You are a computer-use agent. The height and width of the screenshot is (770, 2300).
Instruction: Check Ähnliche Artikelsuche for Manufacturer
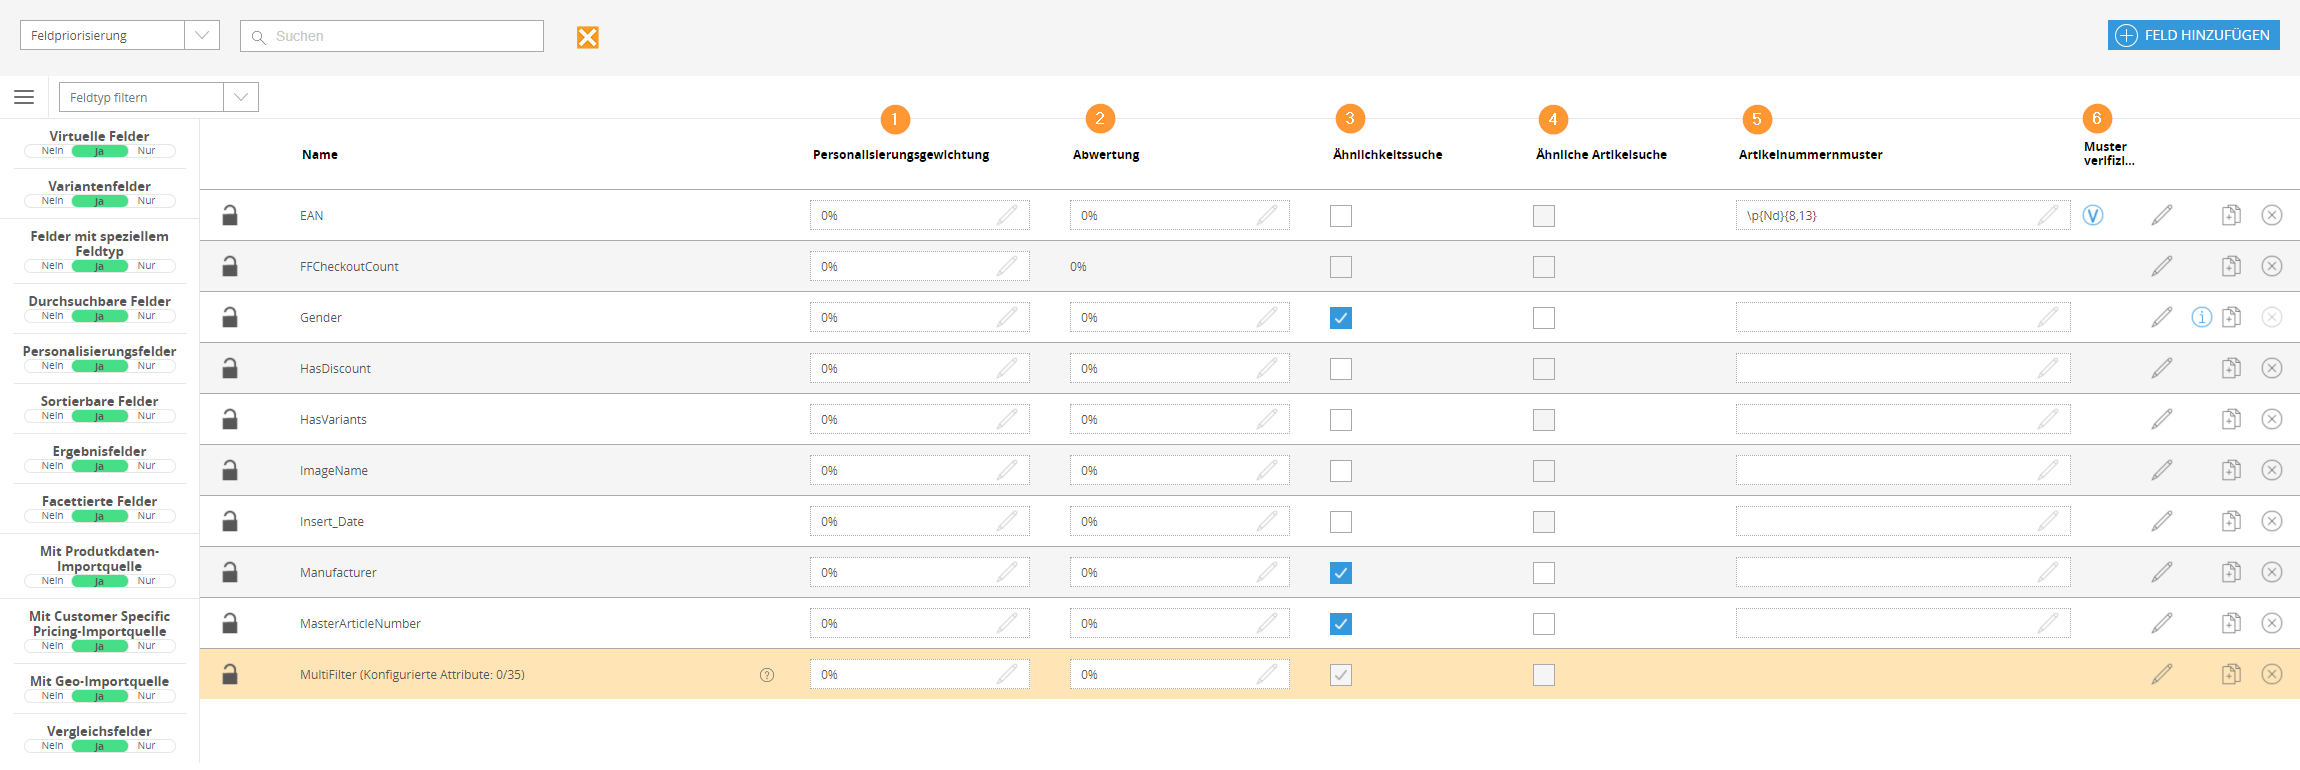click(1544, 573)
